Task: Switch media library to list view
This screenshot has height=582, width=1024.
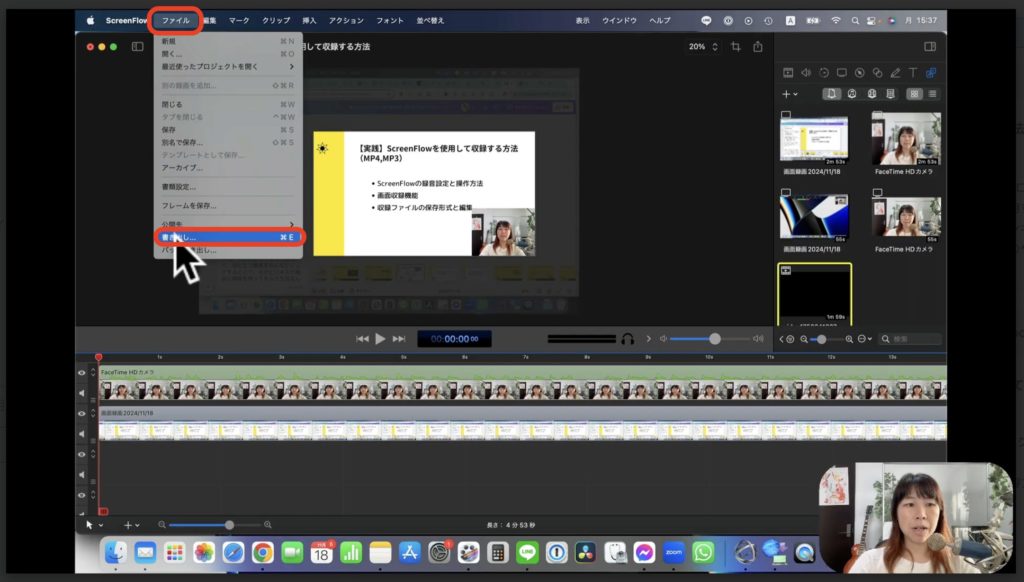Action: click(x=933, y=94)
